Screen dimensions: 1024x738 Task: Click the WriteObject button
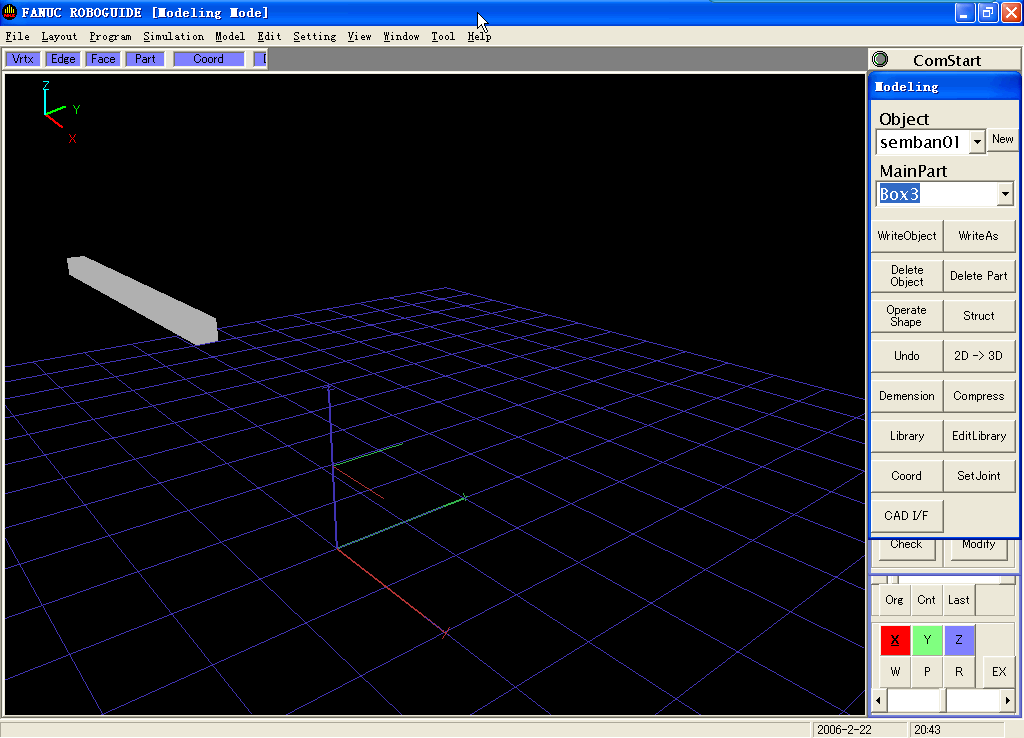[x=906, y=236]
